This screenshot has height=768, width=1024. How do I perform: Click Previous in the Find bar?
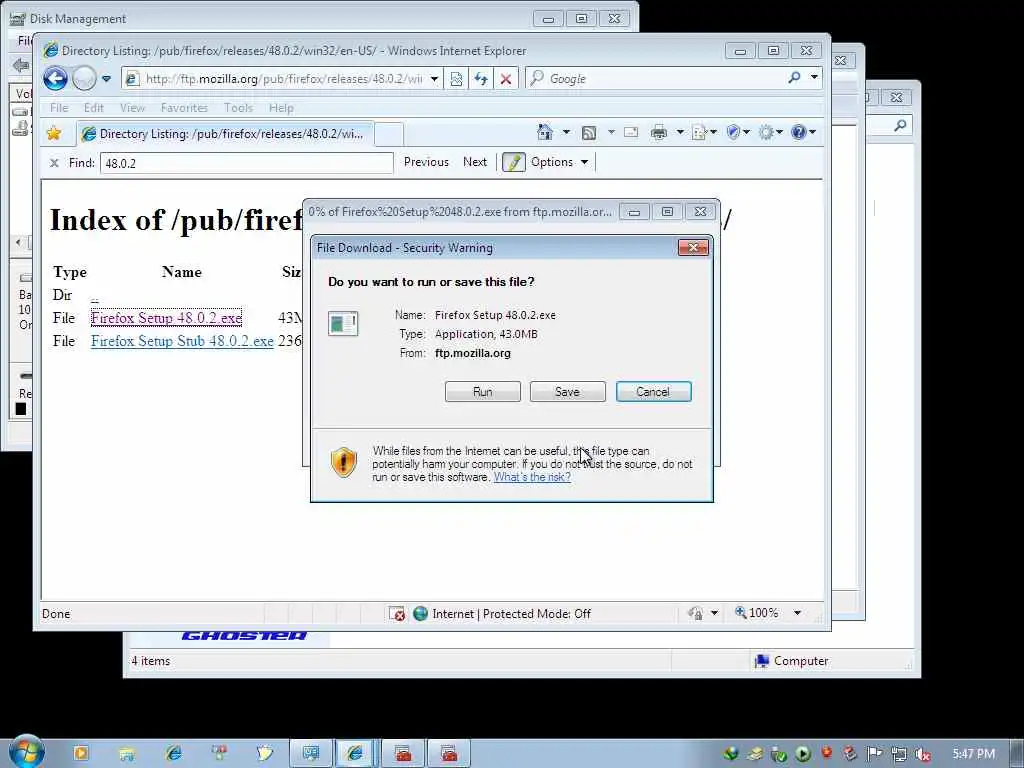pos(426,162)
